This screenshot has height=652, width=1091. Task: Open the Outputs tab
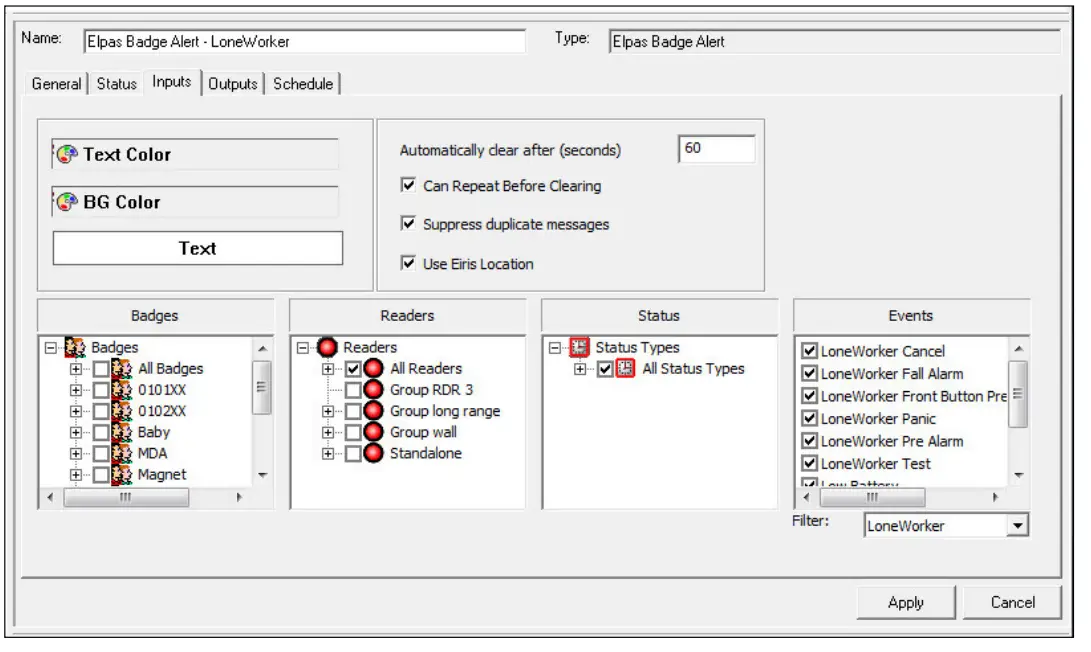(232, 84)
